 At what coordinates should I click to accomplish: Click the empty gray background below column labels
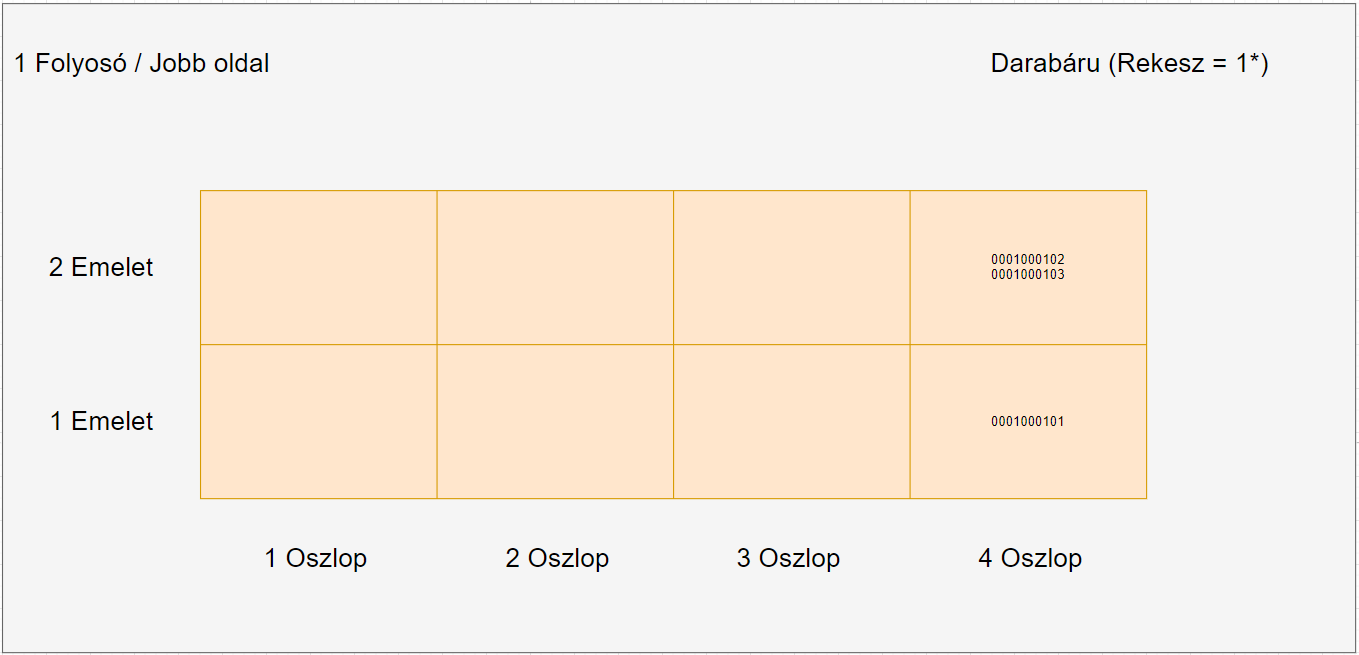coord(680,615)
